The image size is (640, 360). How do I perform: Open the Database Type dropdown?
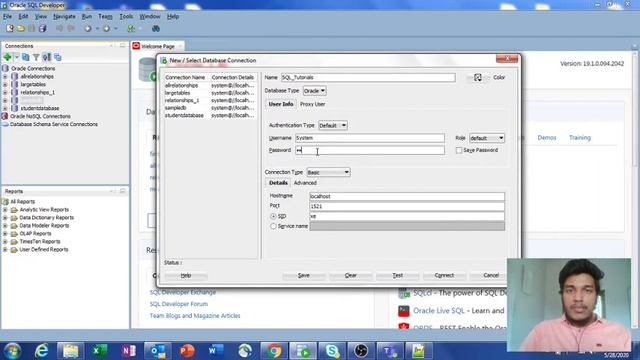pos(314,91)
